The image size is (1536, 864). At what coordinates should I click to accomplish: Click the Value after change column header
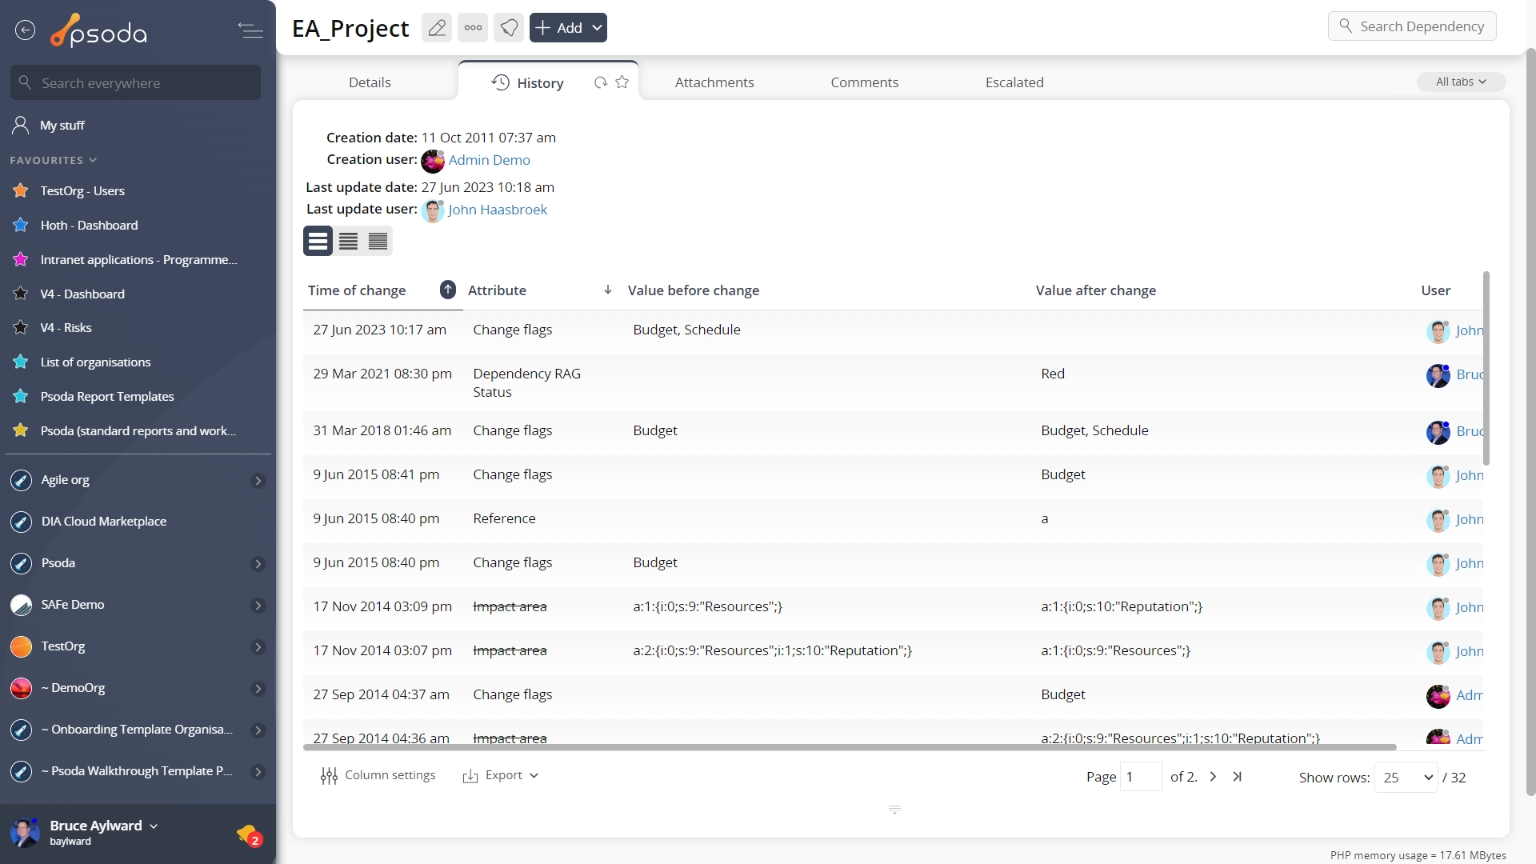pyautogui.click(x=1096, y=290)
